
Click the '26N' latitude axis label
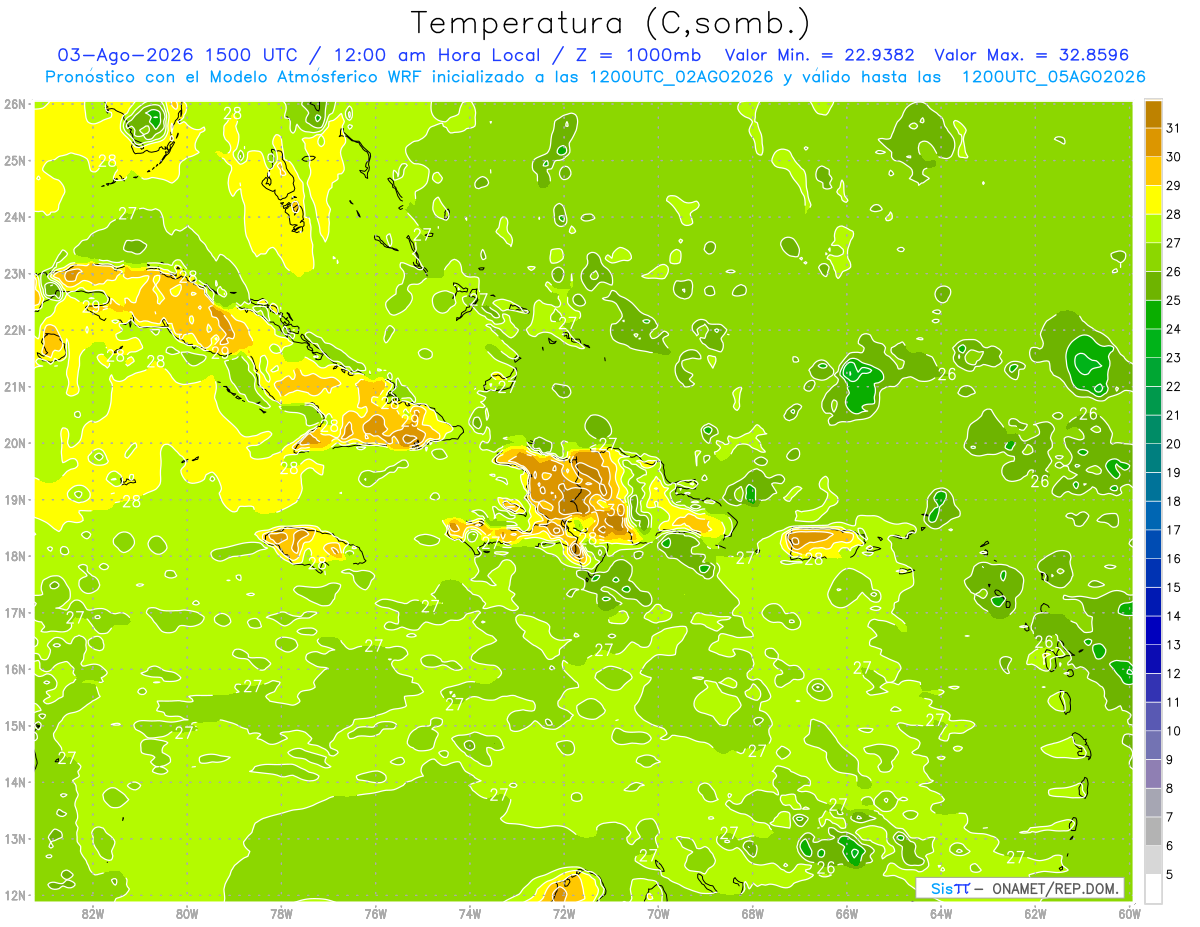(x=14, y=103)
